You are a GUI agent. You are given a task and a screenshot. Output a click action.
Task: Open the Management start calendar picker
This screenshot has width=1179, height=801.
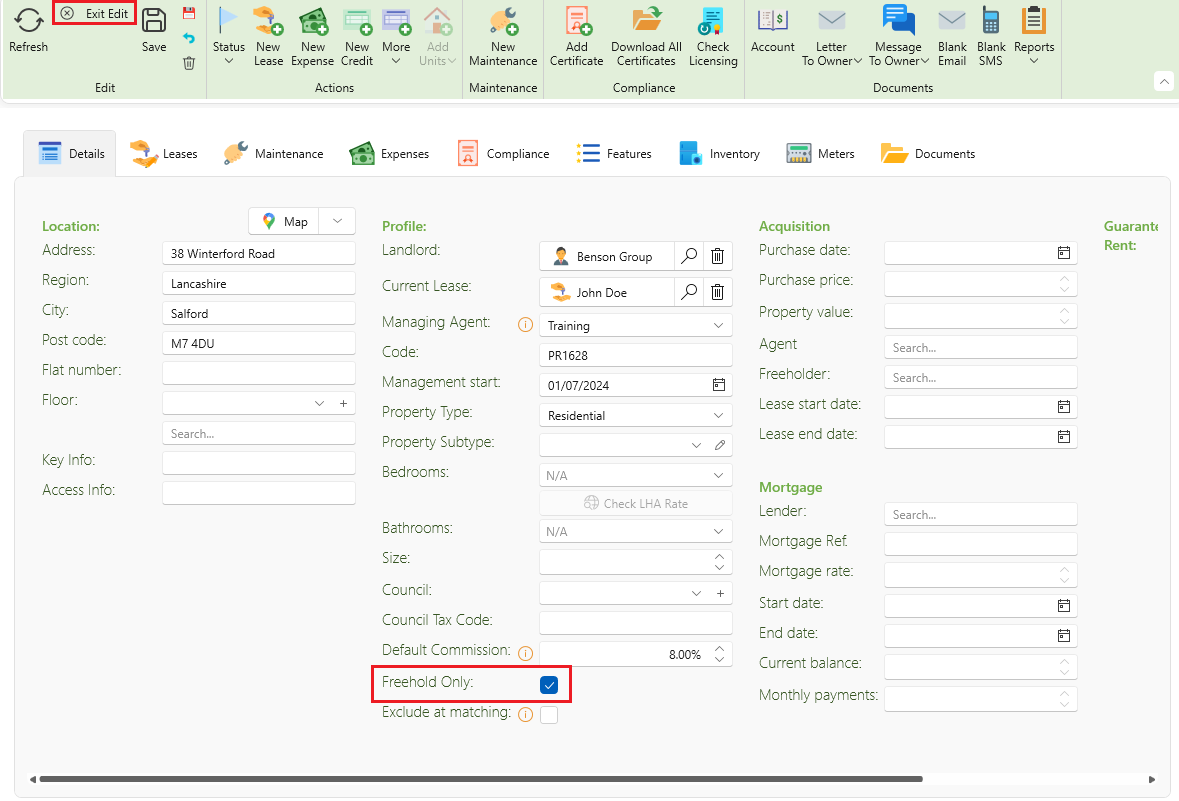point(719,385)
